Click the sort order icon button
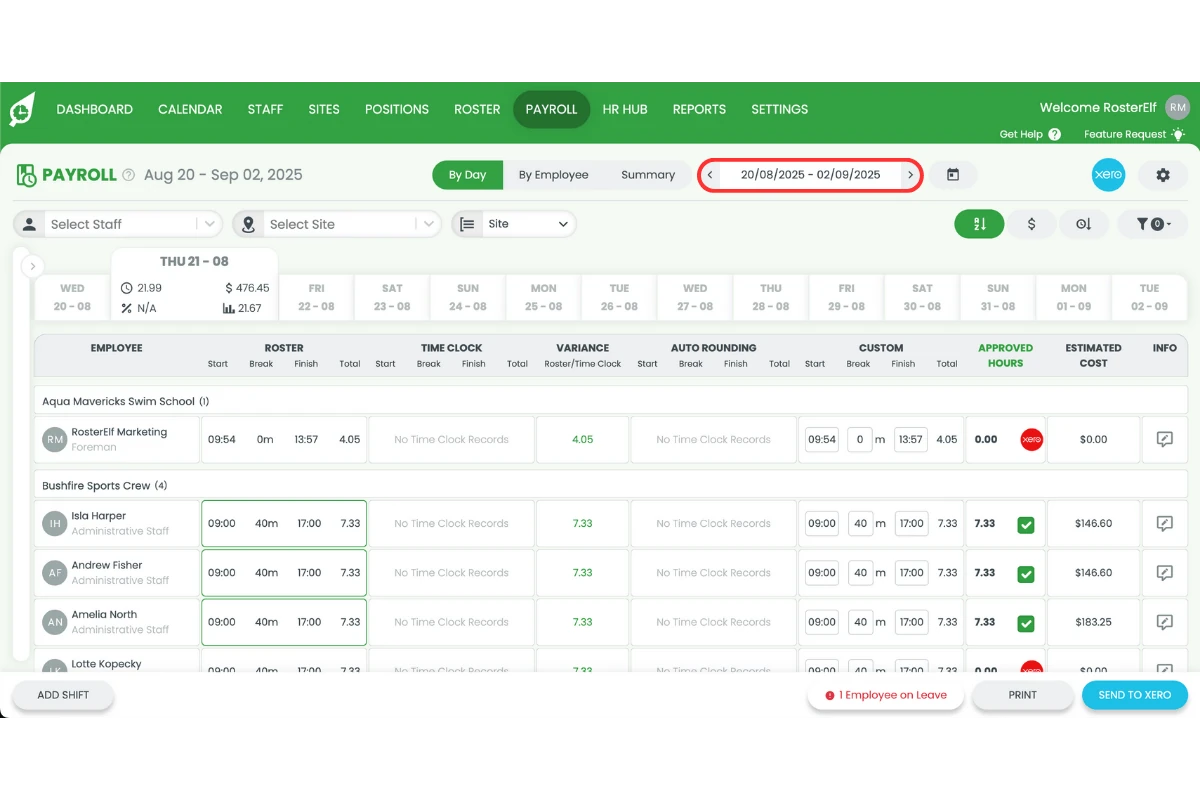Viewport: 1200px width, 800px height. tap(979, 224)
